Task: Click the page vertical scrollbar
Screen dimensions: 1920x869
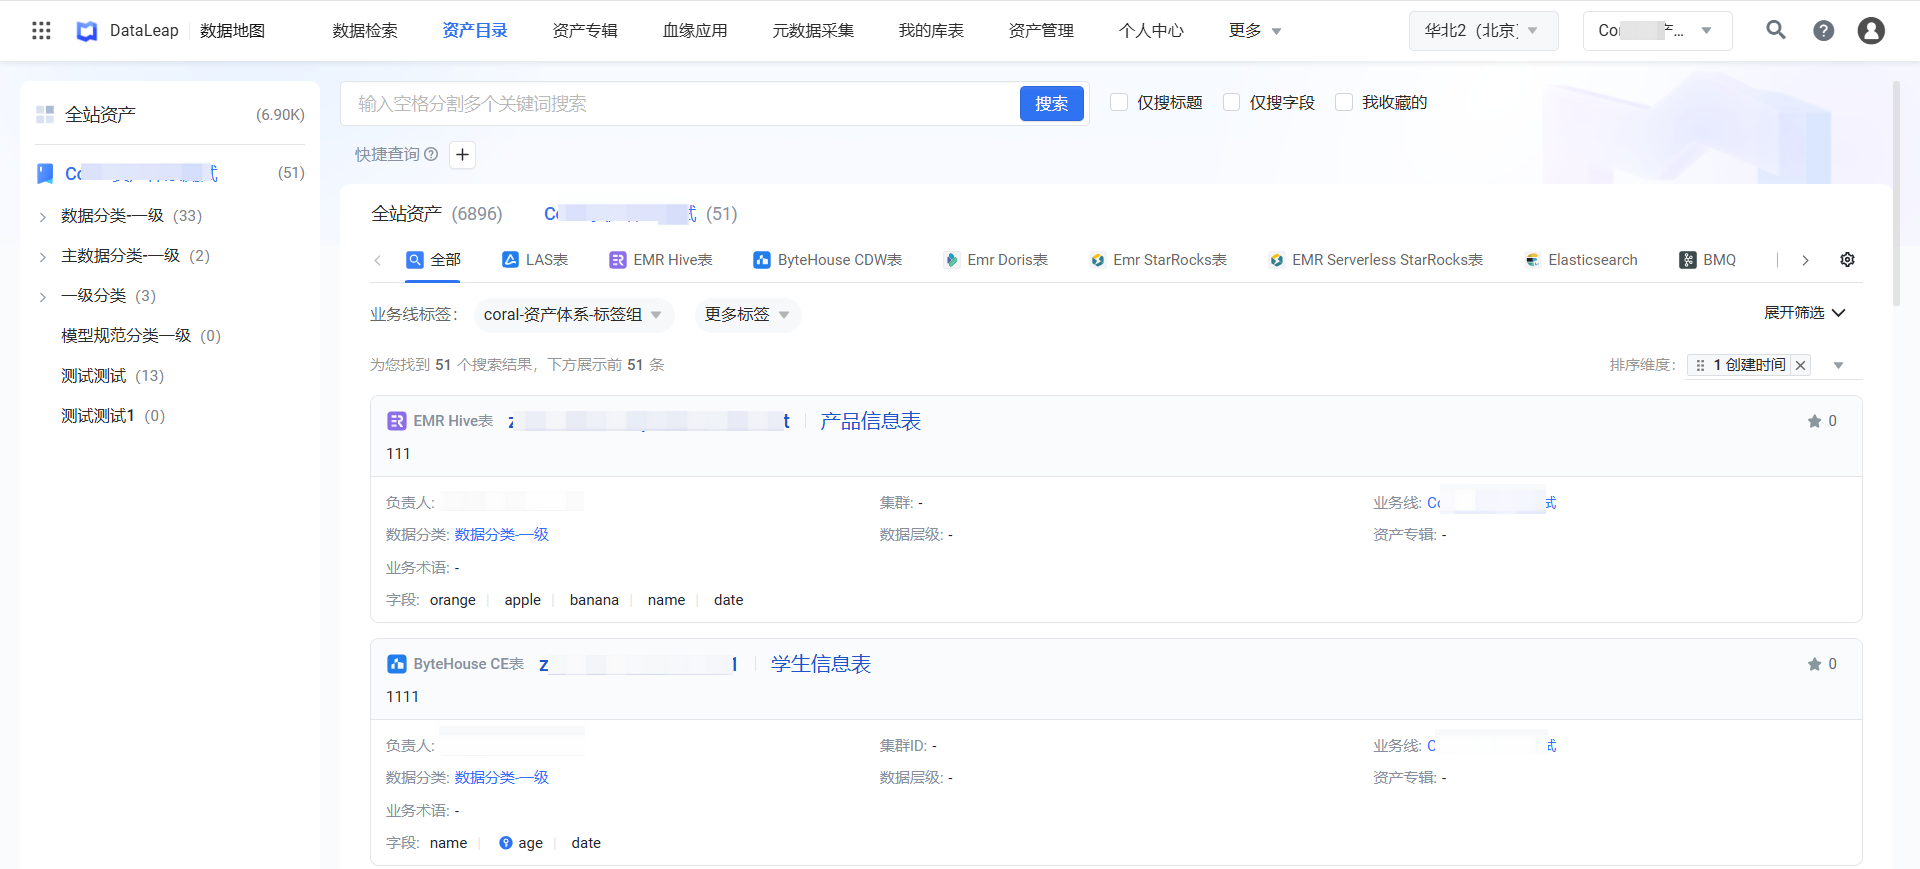Action: [1896, 194]
